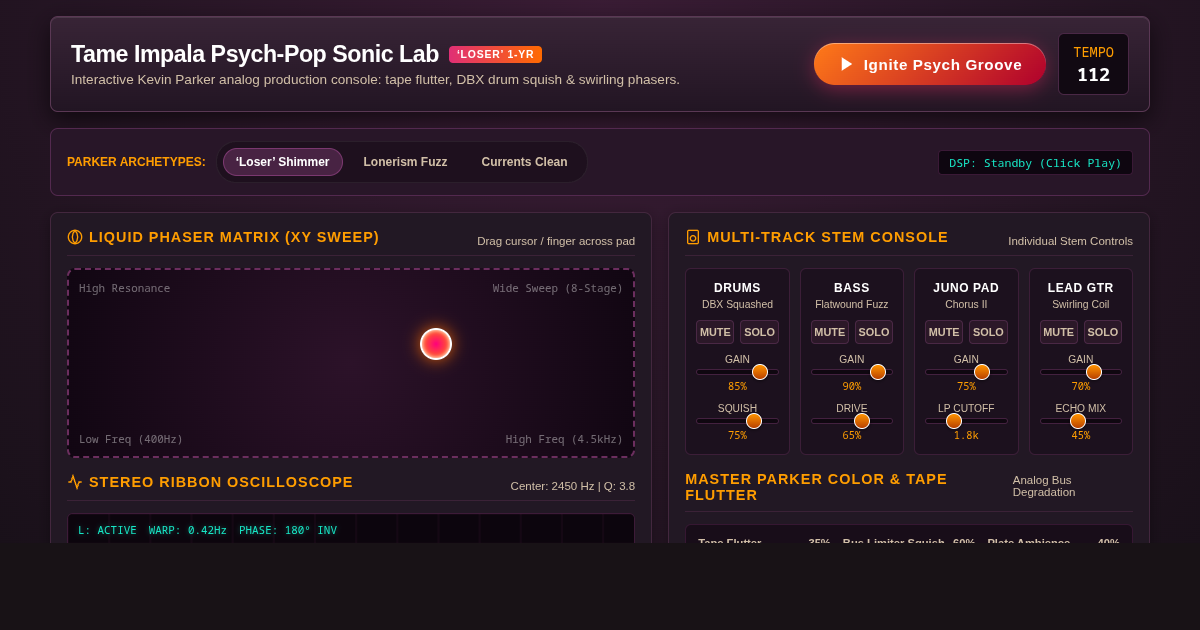The width and height of the screenshot is (1200, 630).
Task: Click the waveform icon beside Stereo Ribbon Oscilloscope
Action: [75, 482]
